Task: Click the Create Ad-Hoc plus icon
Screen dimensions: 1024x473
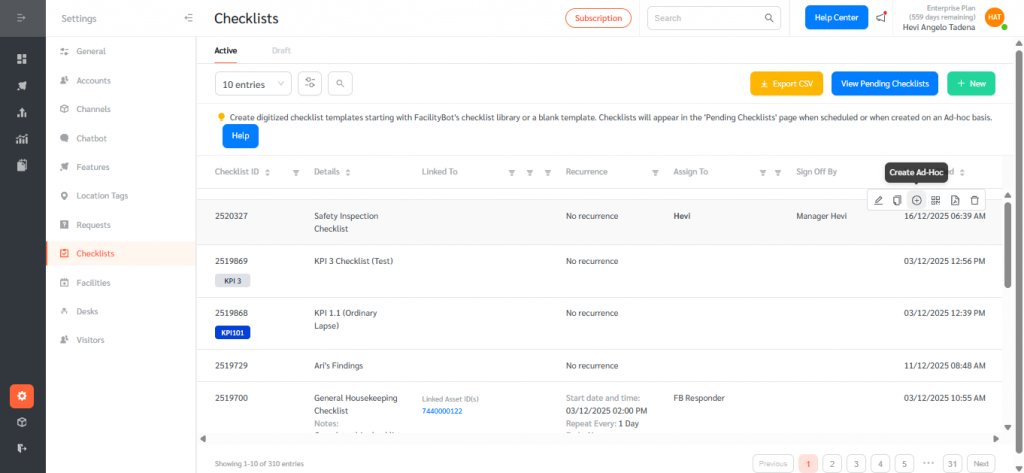Action: coord(916,201)
